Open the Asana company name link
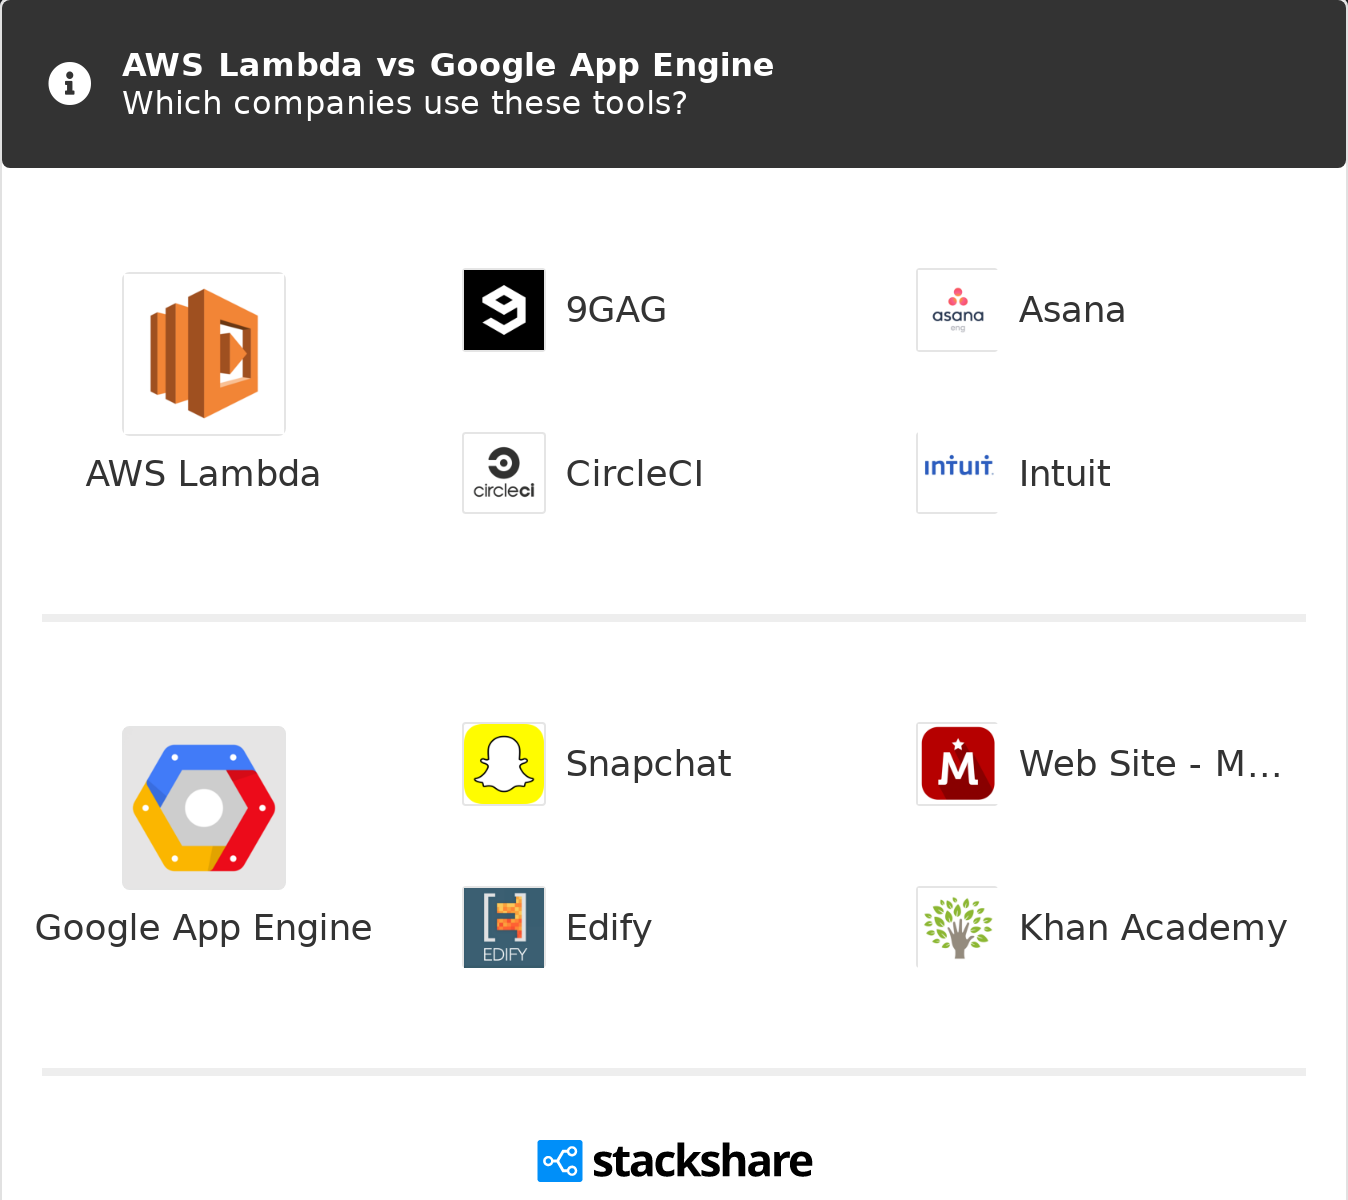Viewport: 1348px width, 1200px height. (x=1072, y=310)
